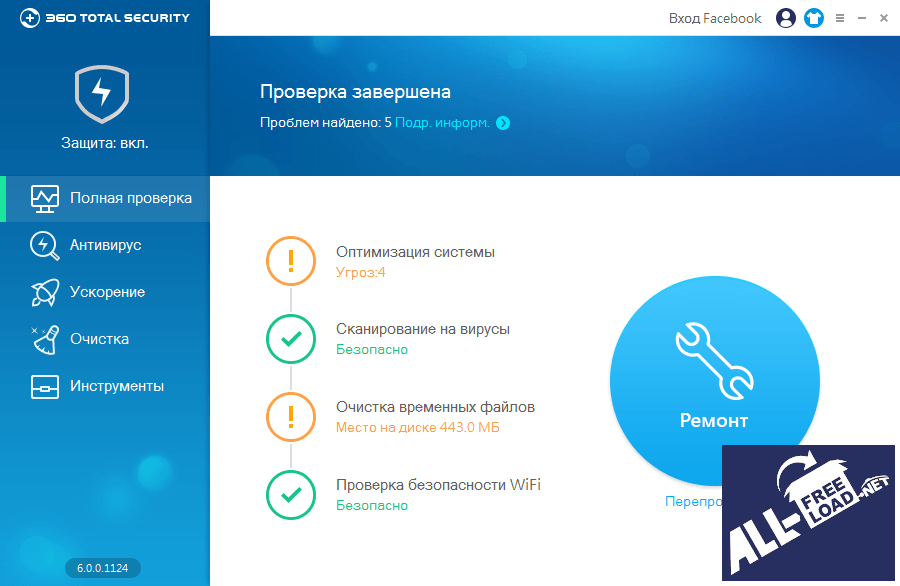Viewport: 900px width, 586px height.
Task: Expand details with the blue arrow circle
Action: tap(503, 123)
